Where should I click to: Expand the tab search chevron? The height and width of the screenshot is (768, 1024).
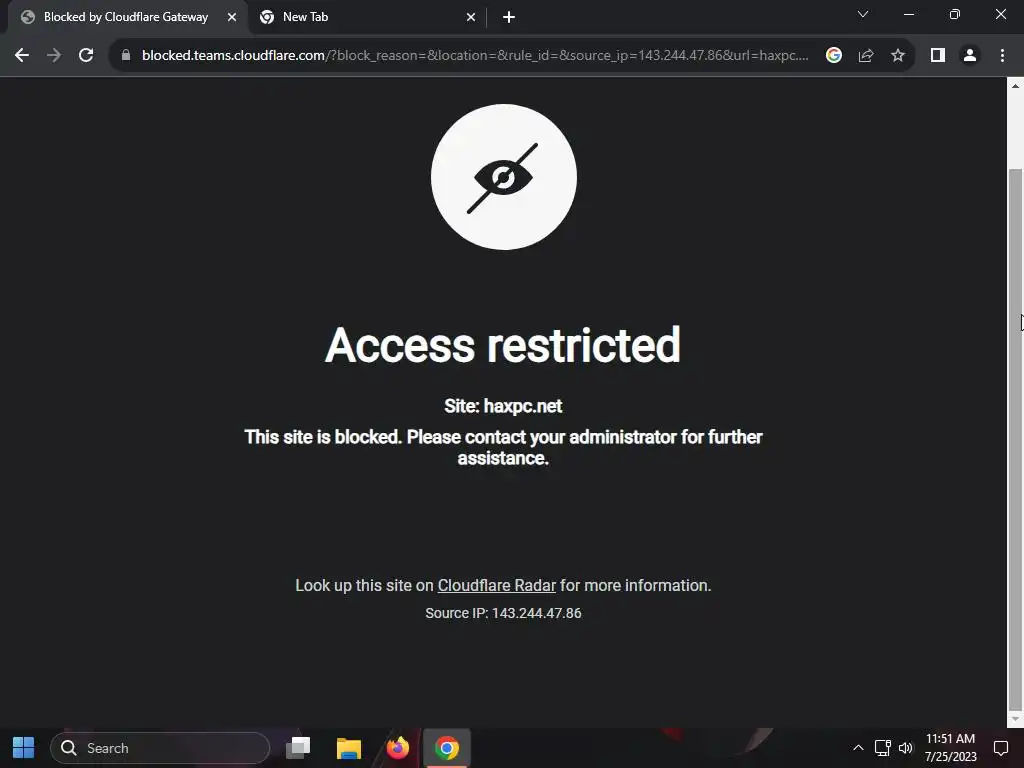click(863, 14)
